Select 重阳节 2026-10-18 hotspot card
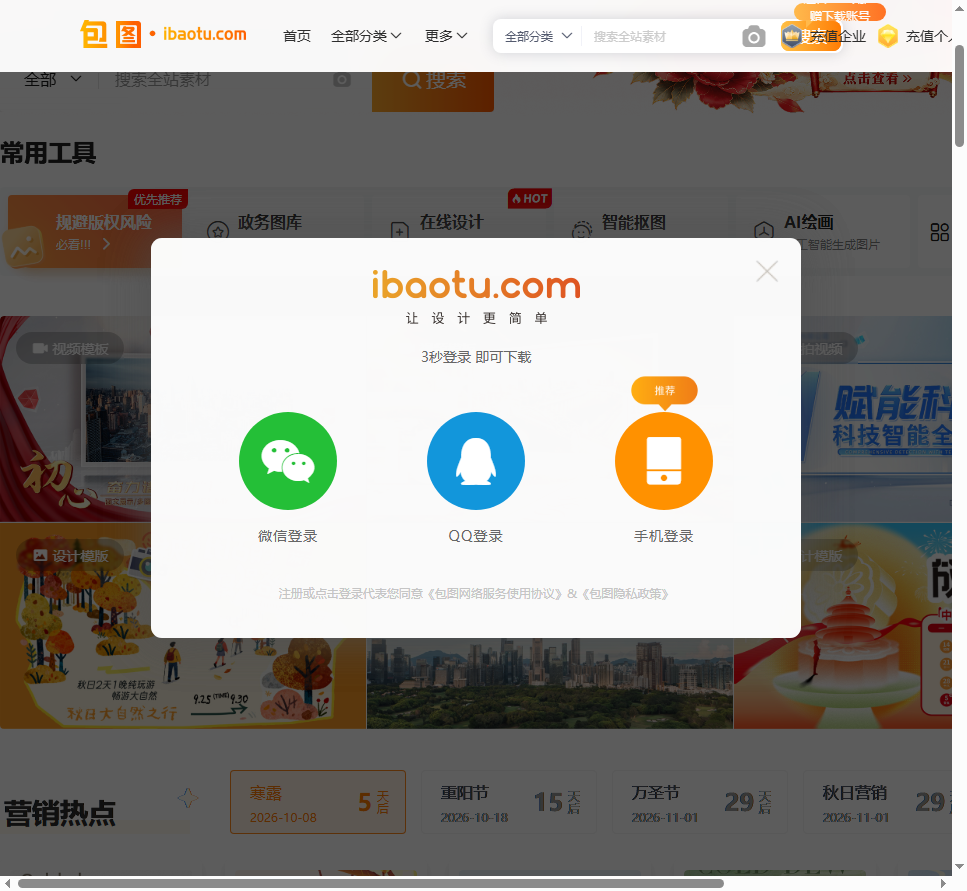 [x=509, y=802]
